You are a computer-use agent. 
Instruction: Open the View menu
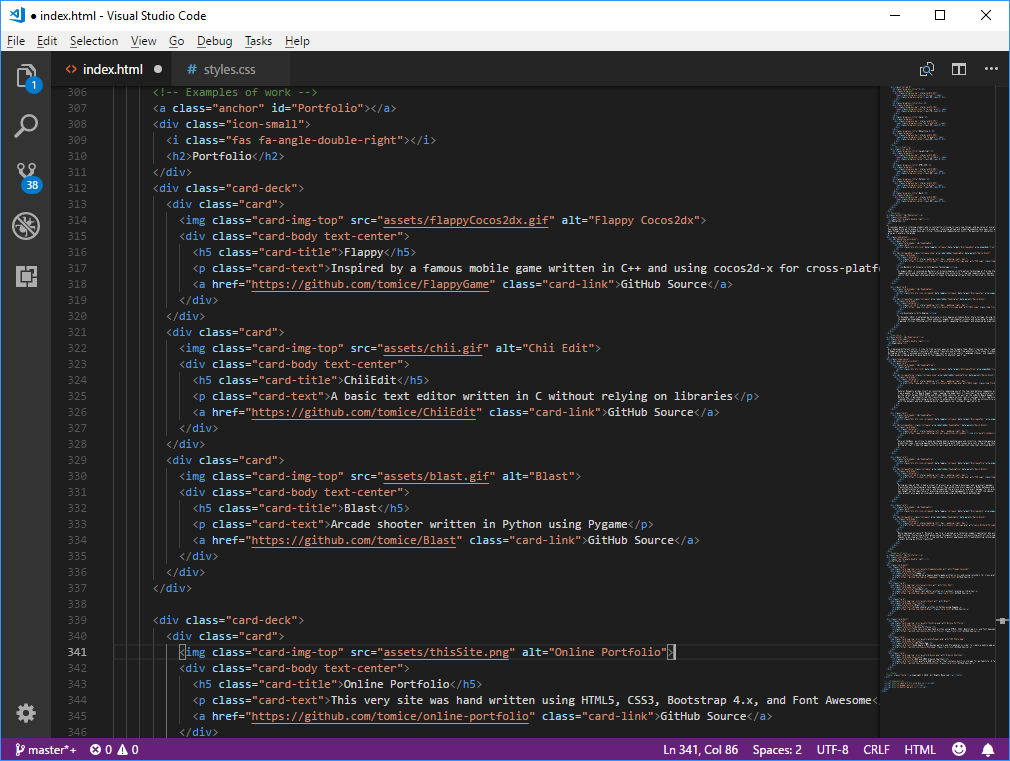coord(144,41)
